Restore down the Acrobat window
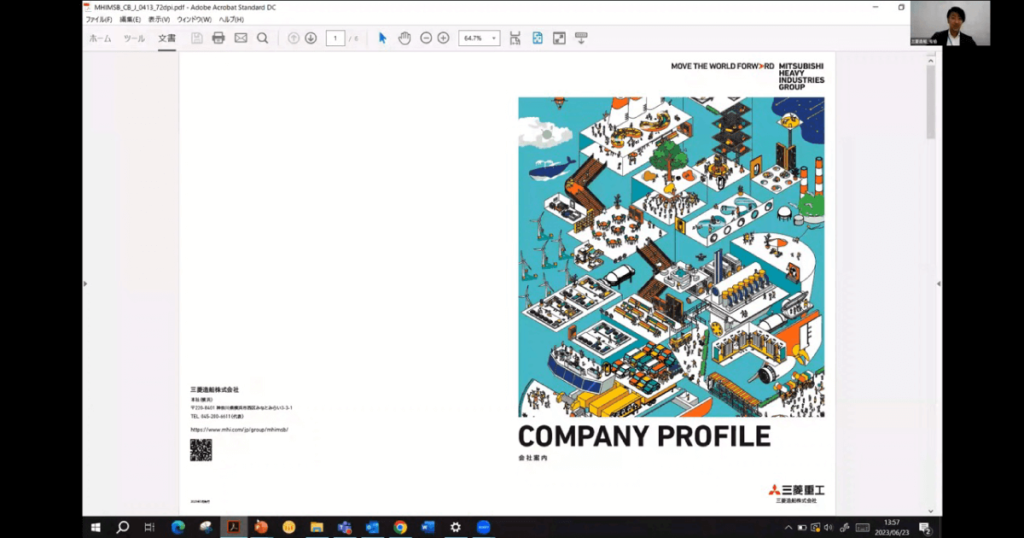The width and height of the screenshot is (1024, 538). (901, 7)
